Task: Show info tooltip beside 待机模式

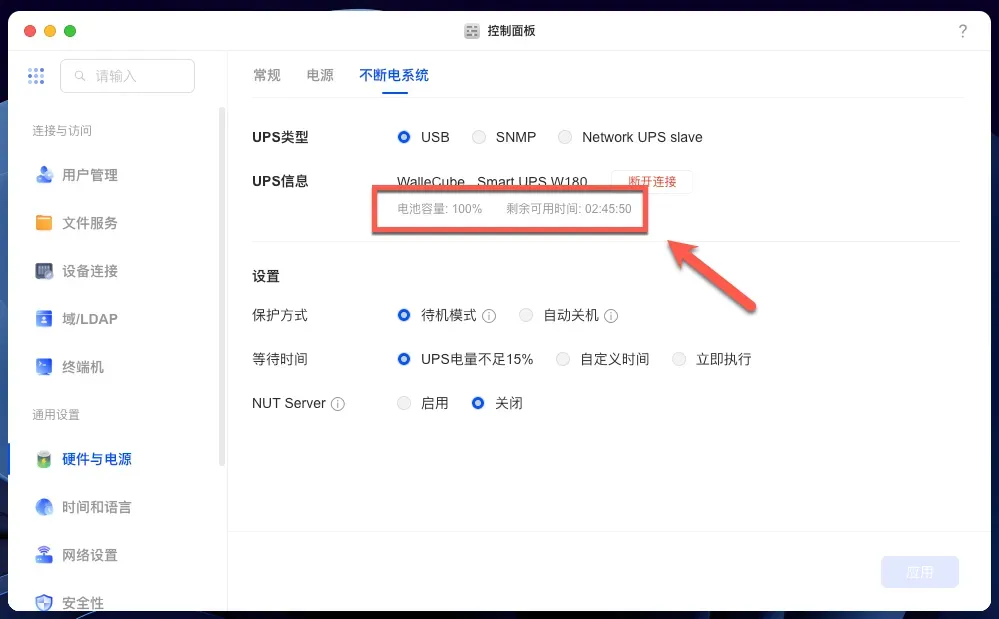Action: [489, 316]
